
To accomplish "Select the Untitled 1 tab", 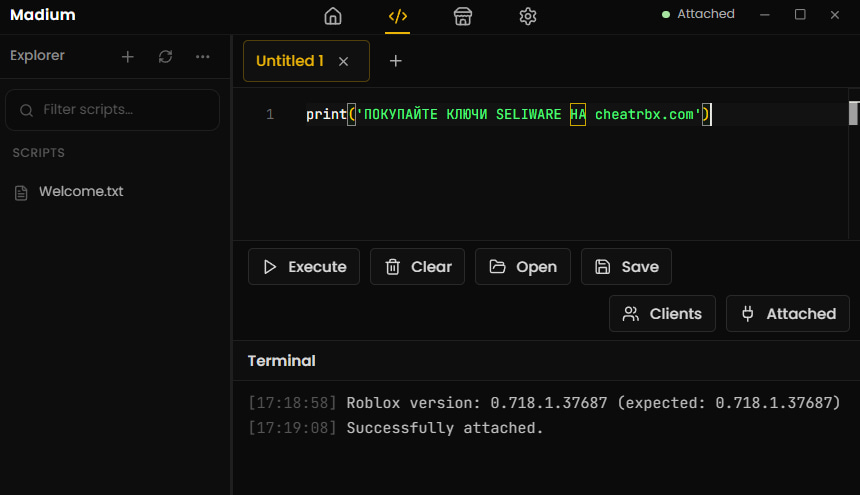I will 306,61.
